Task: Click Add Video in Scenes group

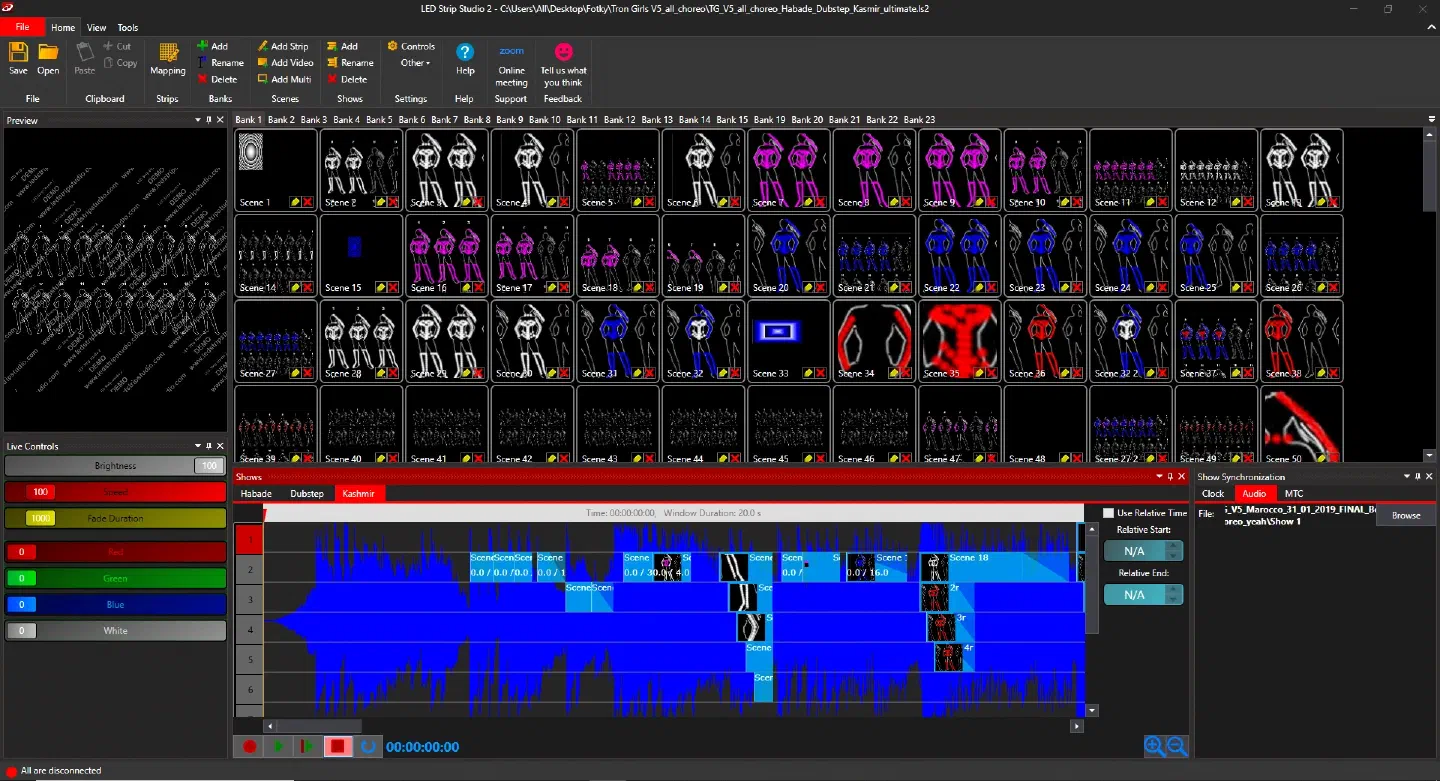Action: (285, 62)
